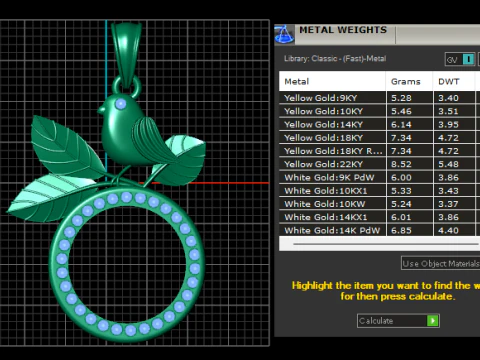Select the White Gold:9K PdW row
Screen dimensions: 480x360
[x=379, y=177]
